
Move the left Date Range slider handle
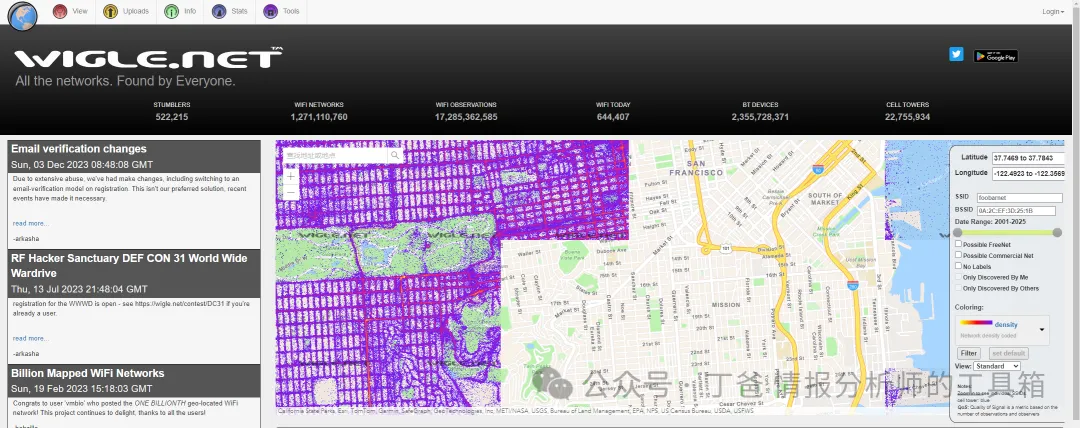tap(957, 233)
